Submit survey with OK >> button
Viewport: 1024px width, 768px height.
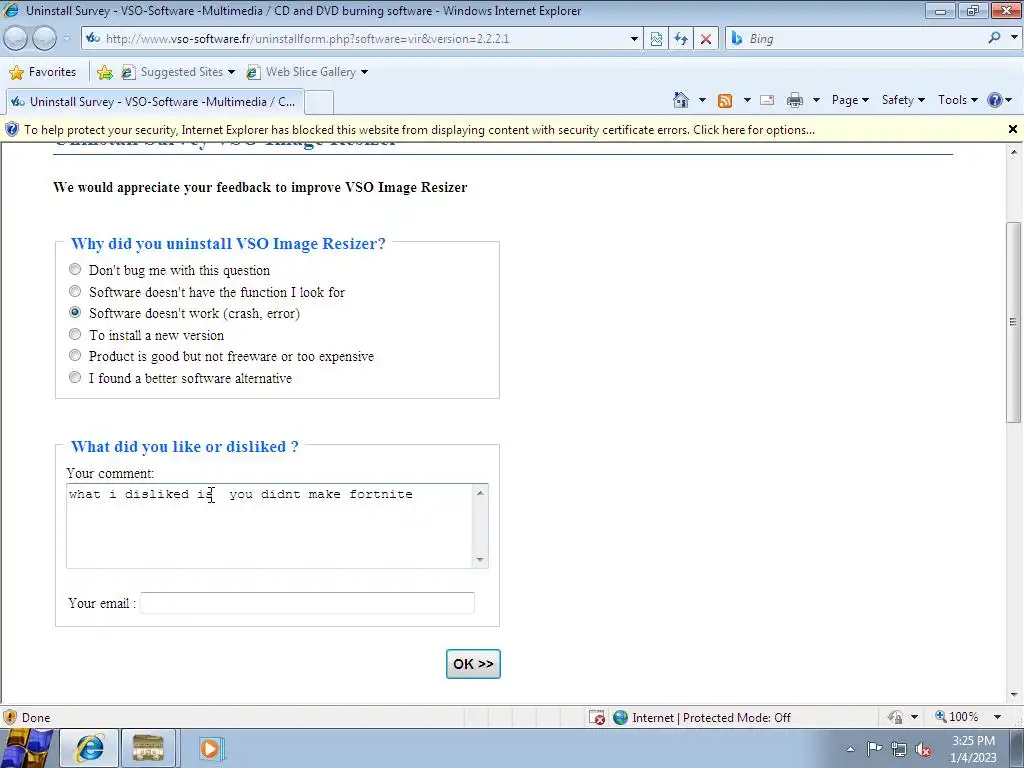point(473,664)
